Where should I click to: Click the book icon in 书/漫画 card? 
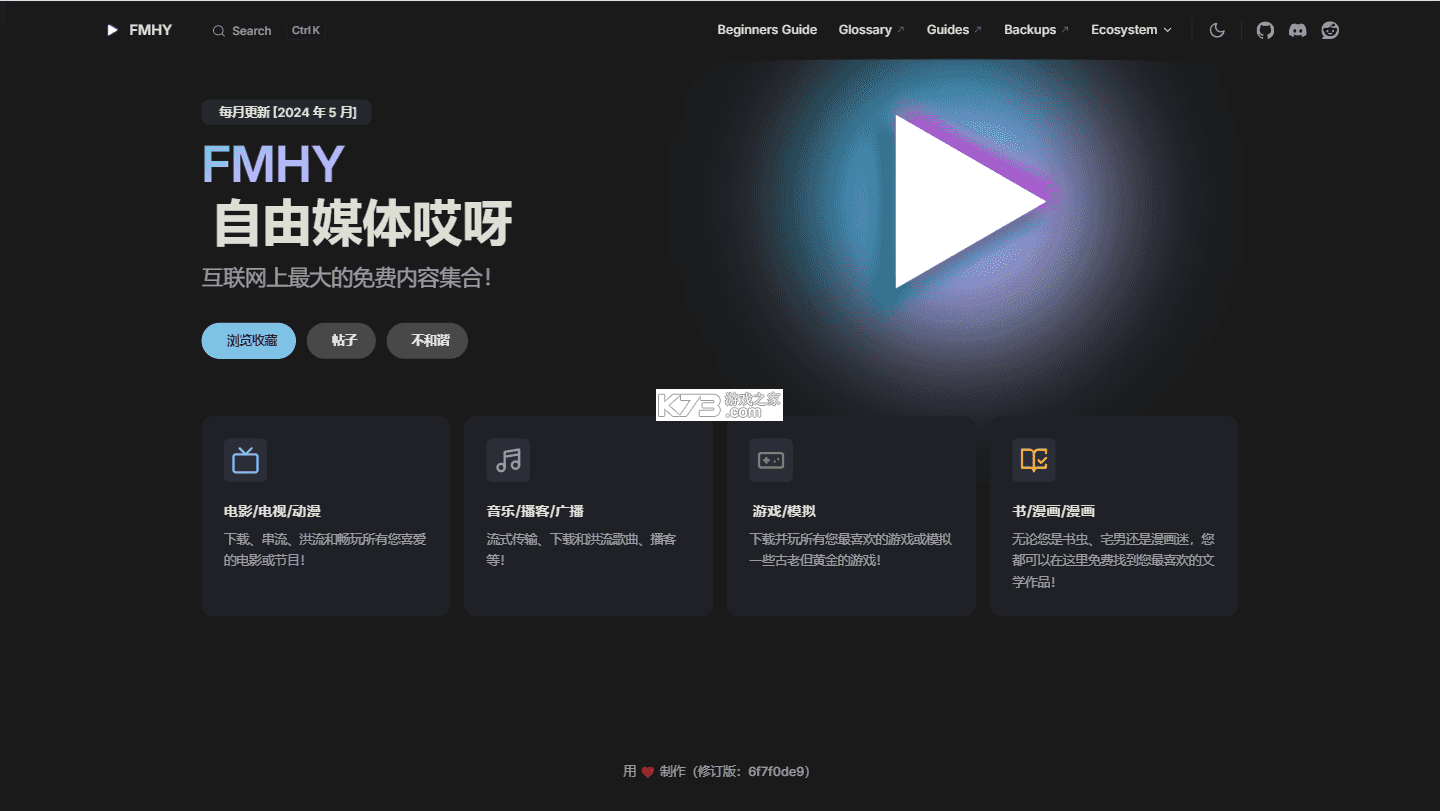point(1034,460)
